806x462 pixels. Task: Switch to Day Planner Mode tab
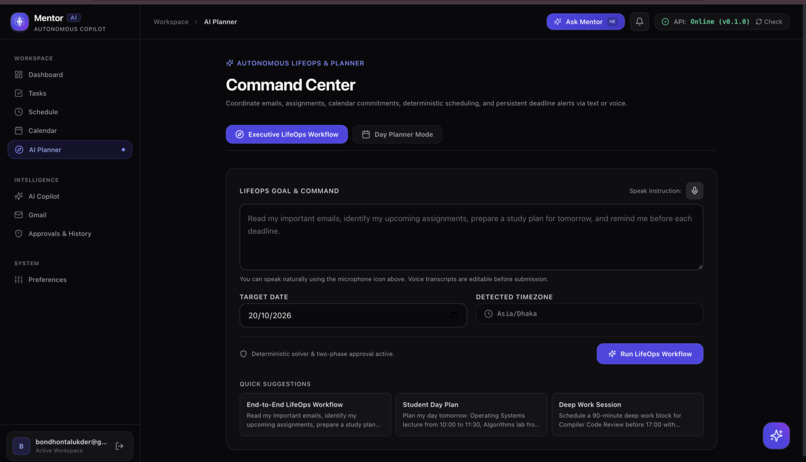(397, 134)
